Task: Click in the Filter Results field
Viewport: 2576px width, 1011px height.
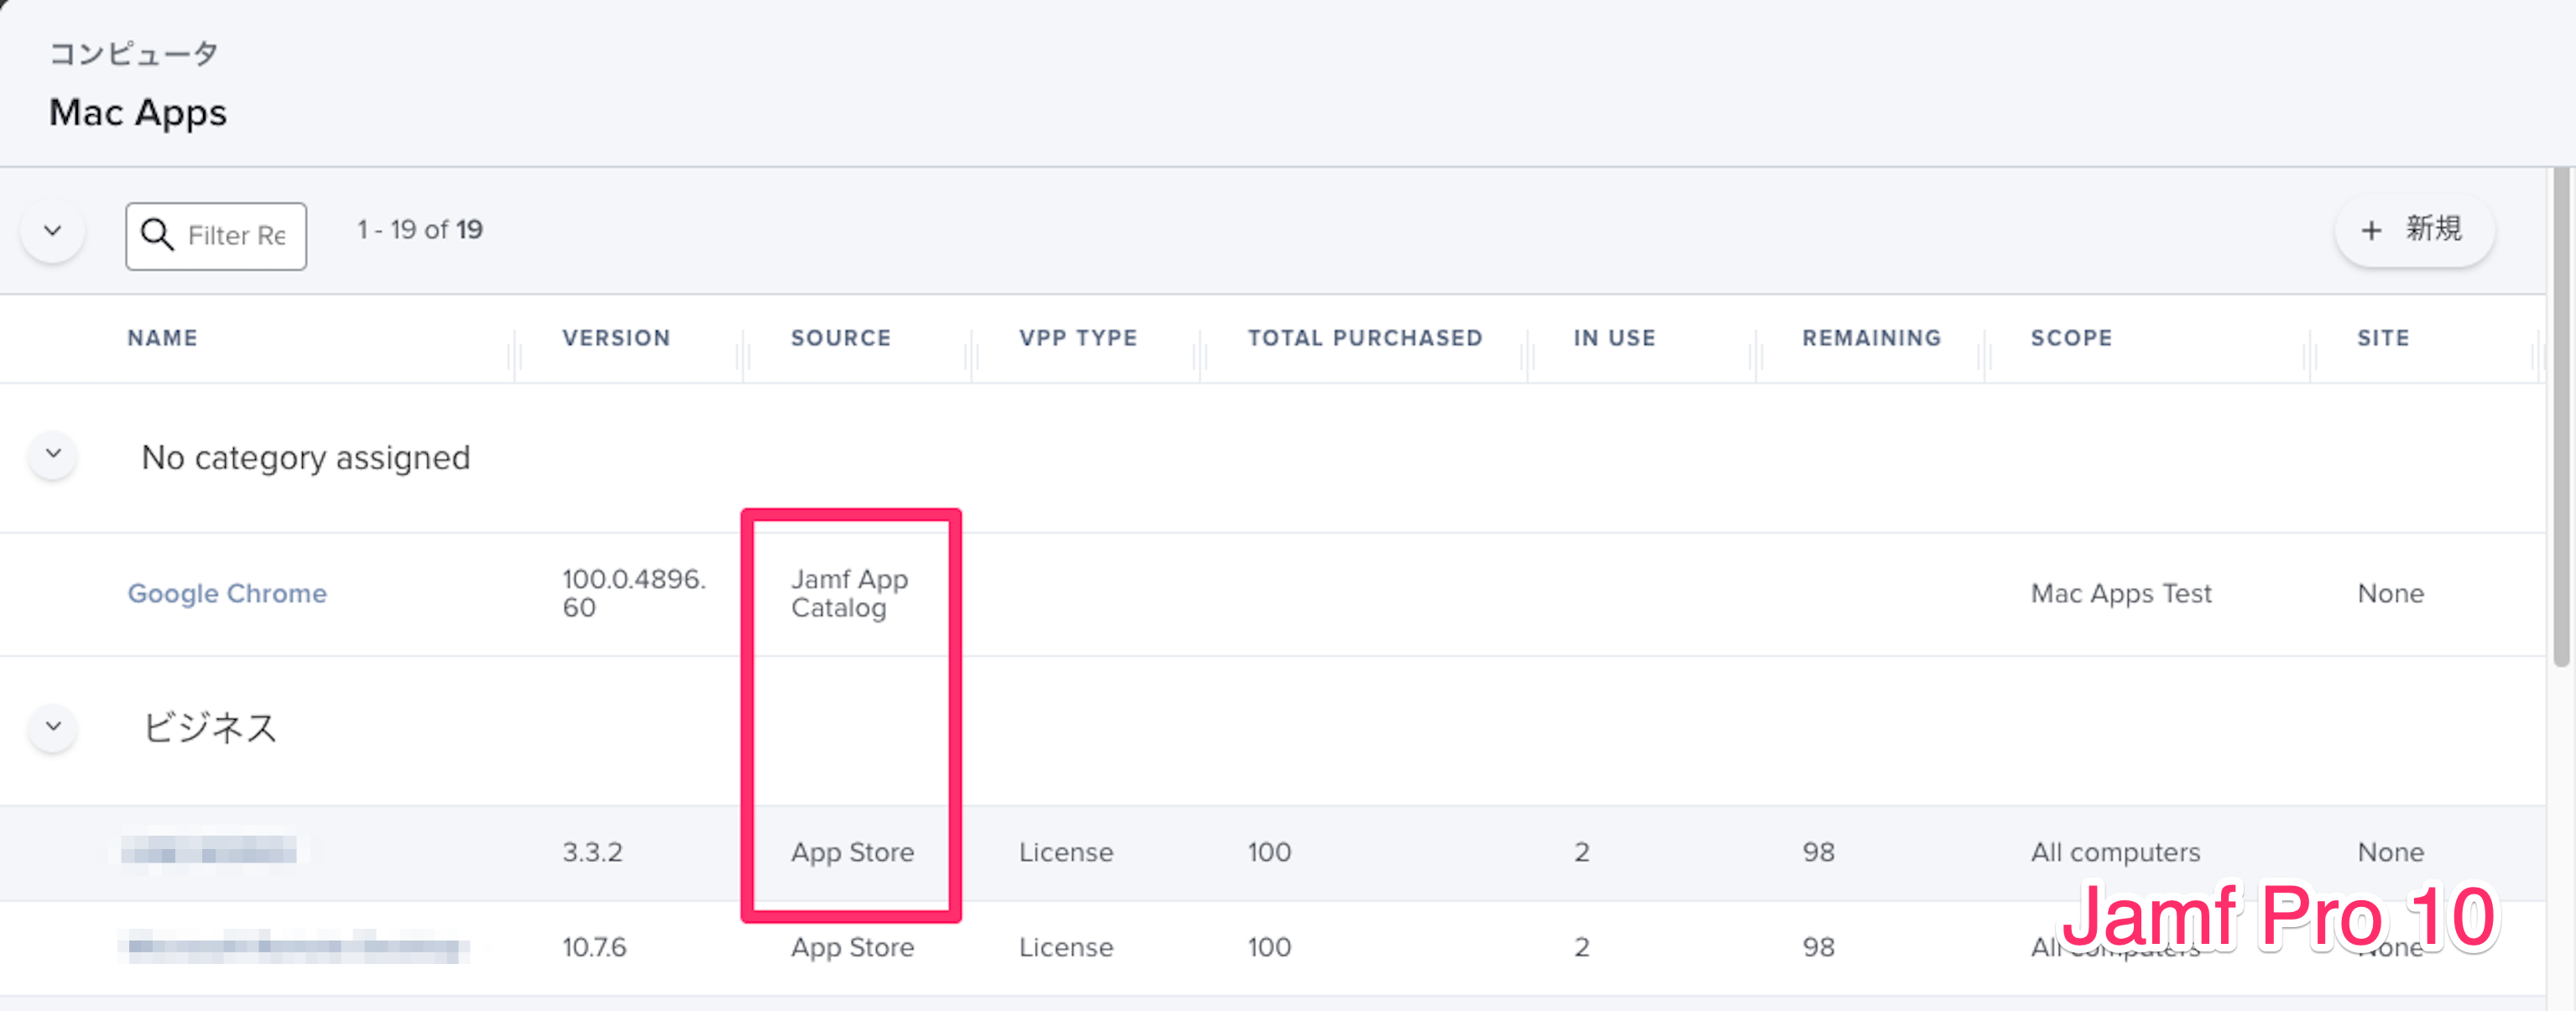Action: tap(237, 235)
